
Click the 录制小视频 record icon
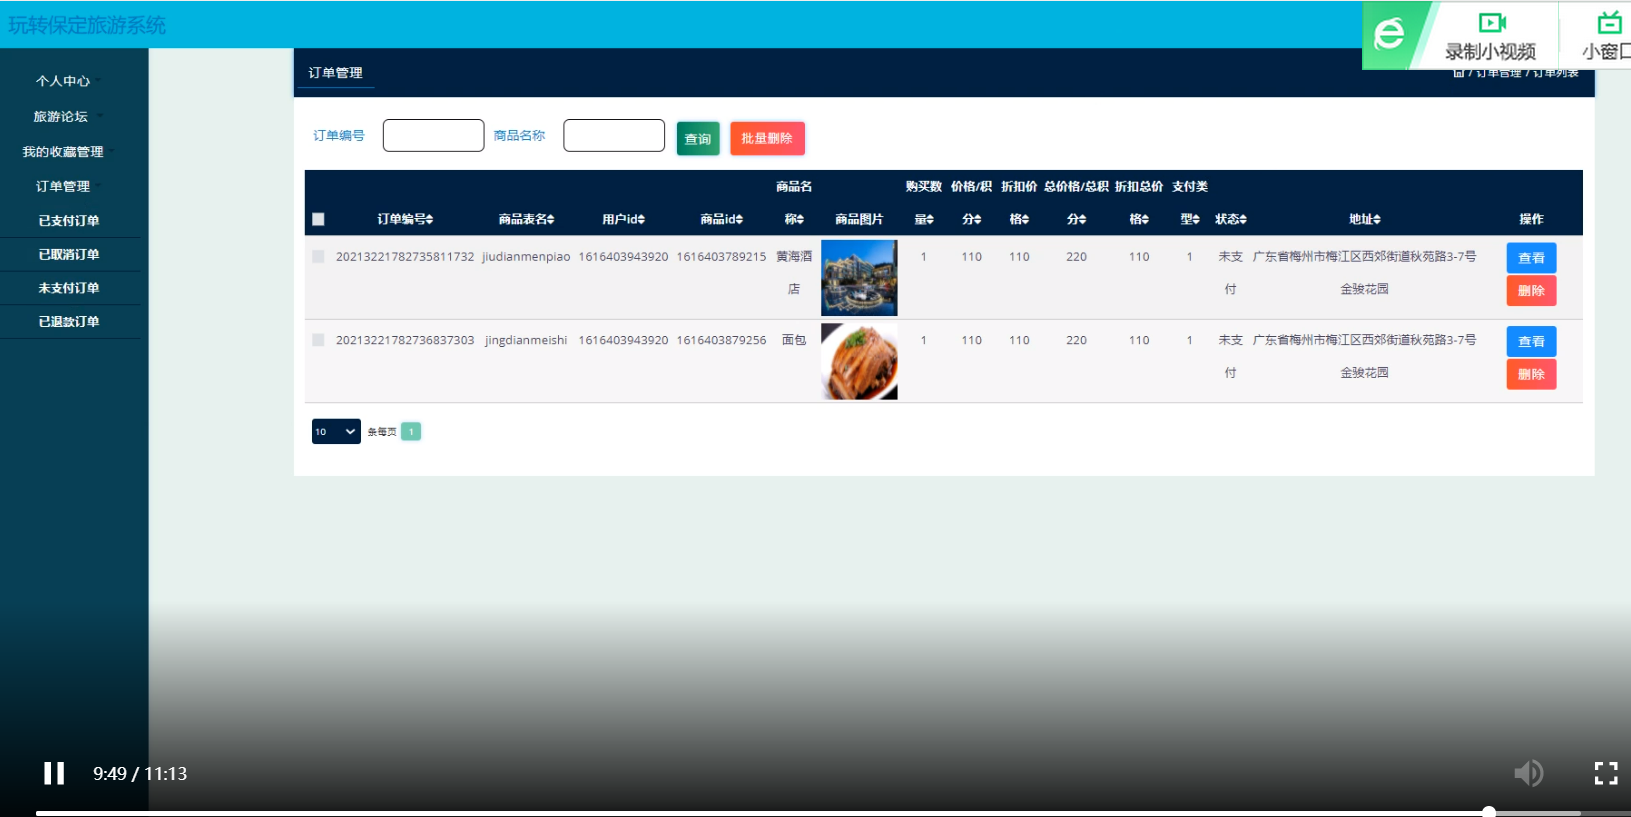coord(1491,23)
